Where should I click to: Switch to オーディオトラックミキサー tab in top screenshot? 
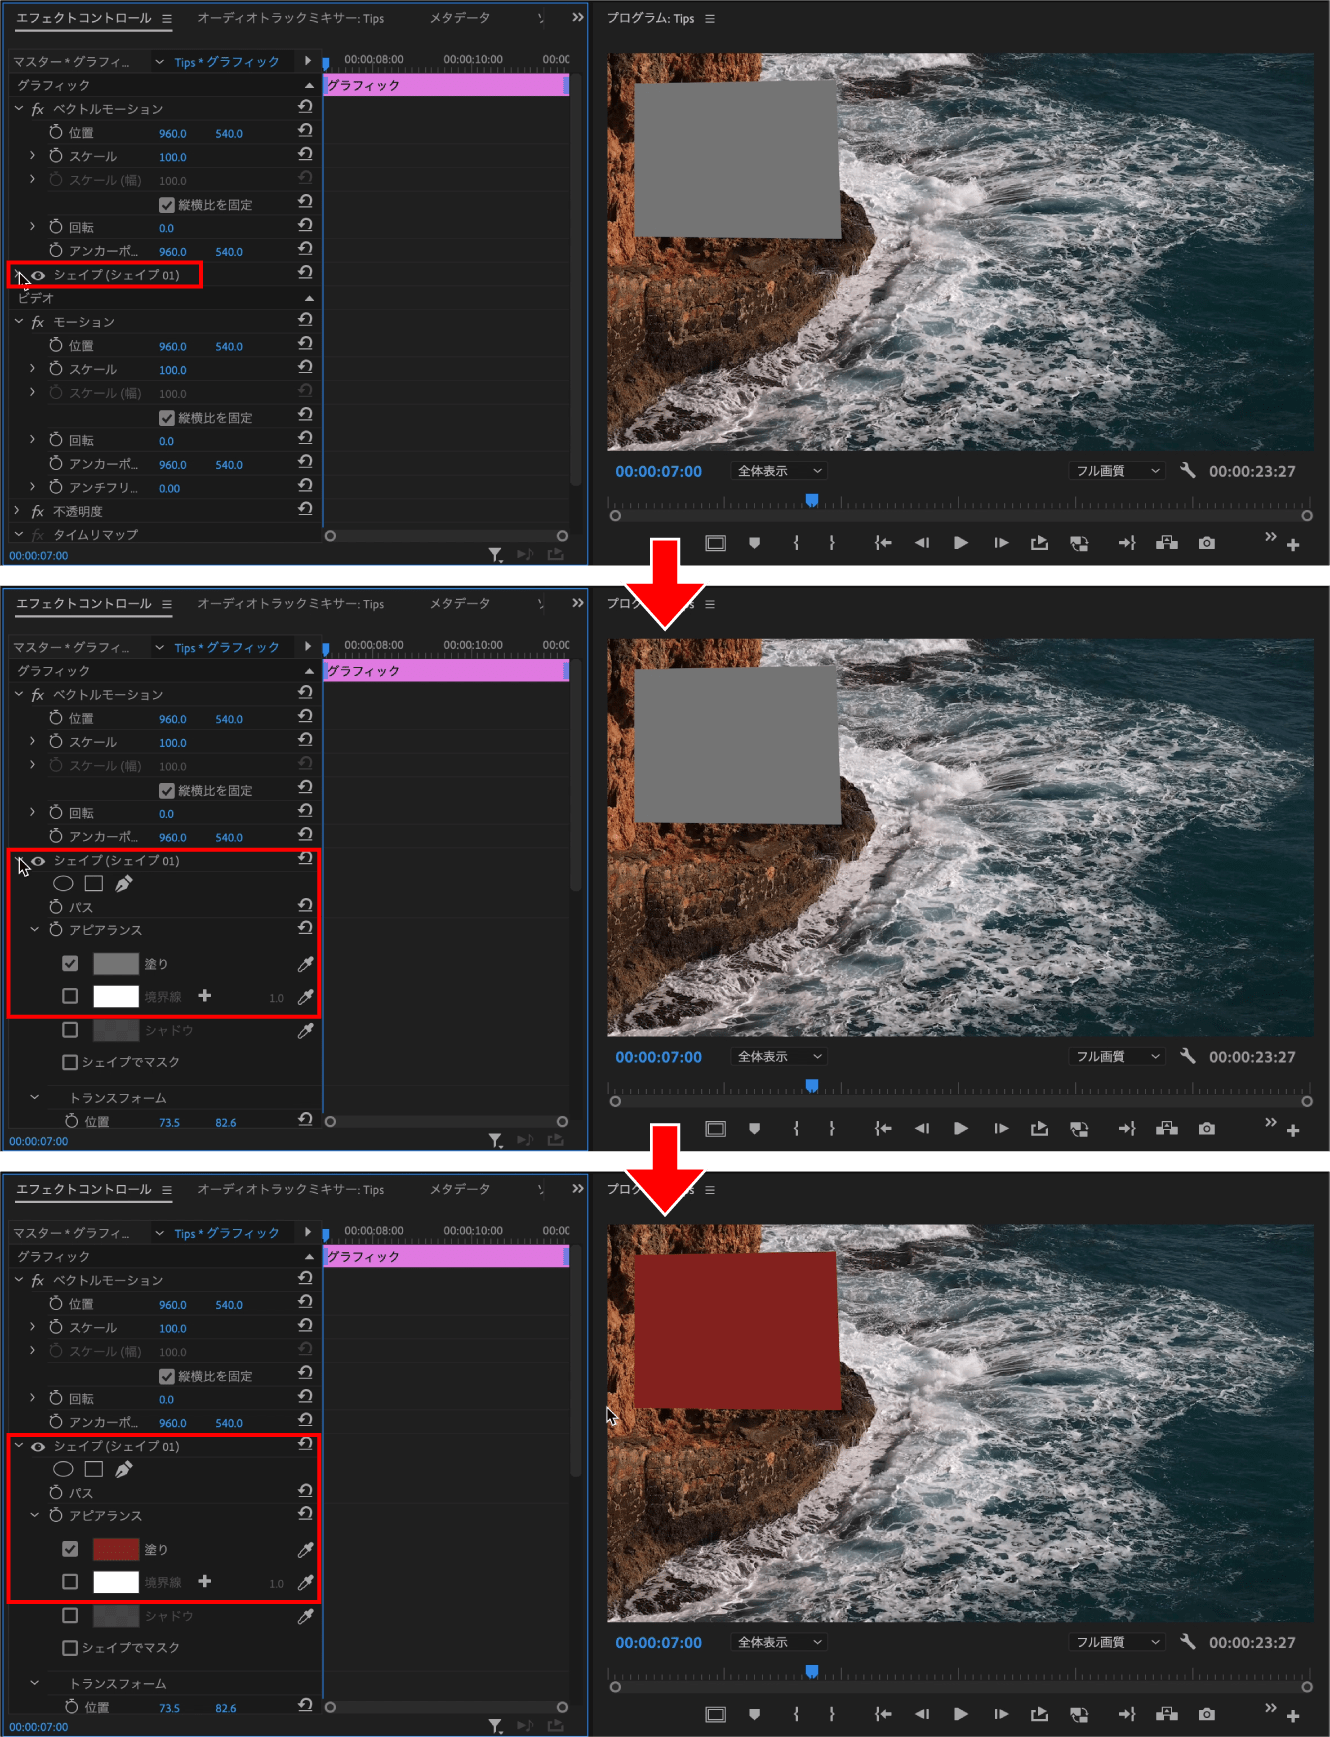pyautogui.click(x=290, y=18)
